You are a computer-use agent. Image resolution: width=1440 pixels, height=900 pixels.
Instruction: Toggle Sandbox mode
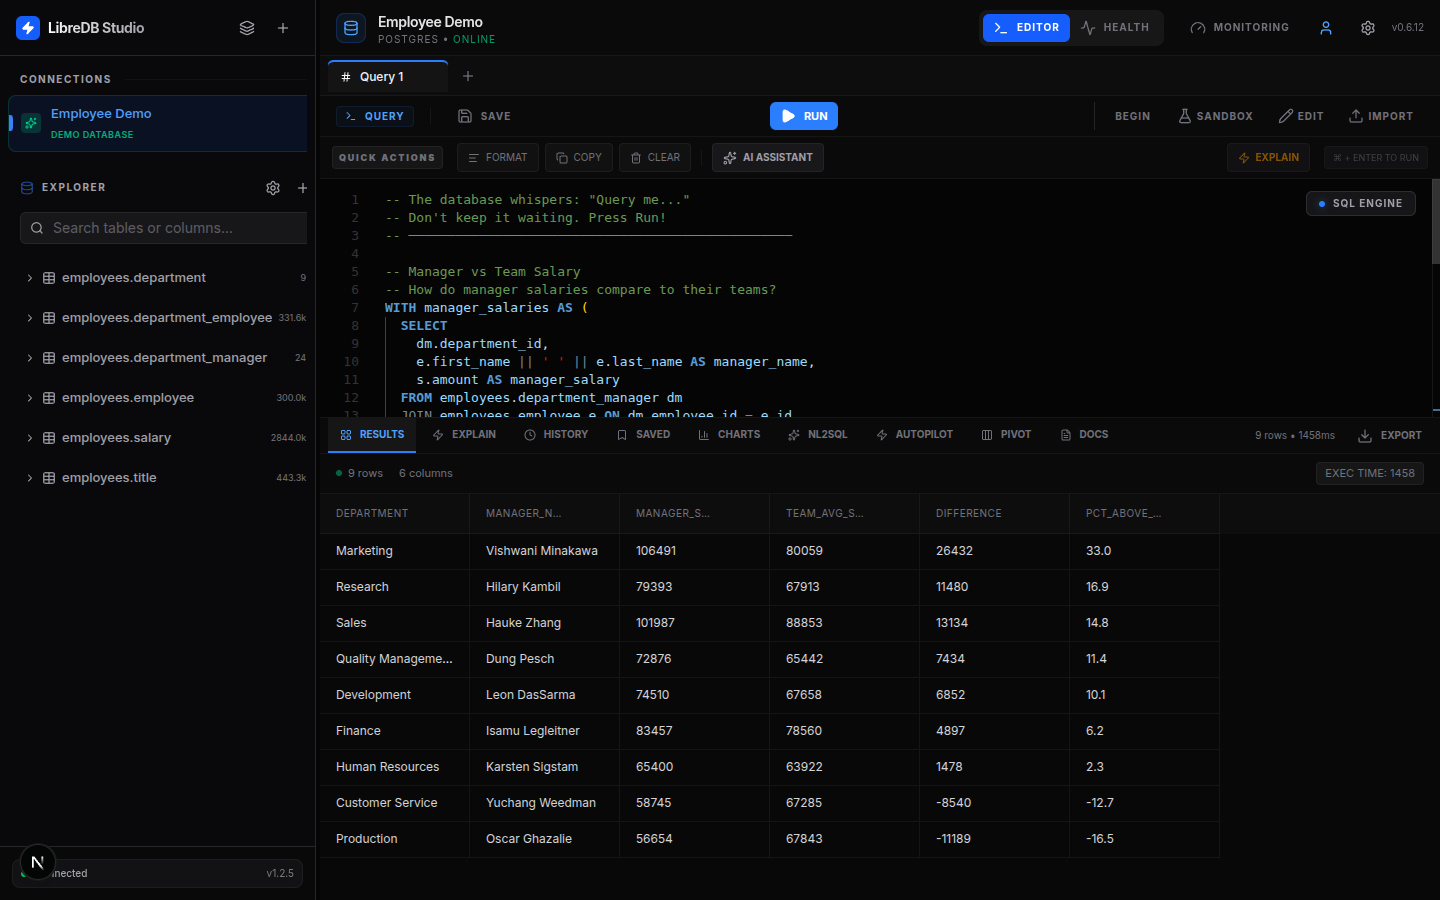[1215, 116]
